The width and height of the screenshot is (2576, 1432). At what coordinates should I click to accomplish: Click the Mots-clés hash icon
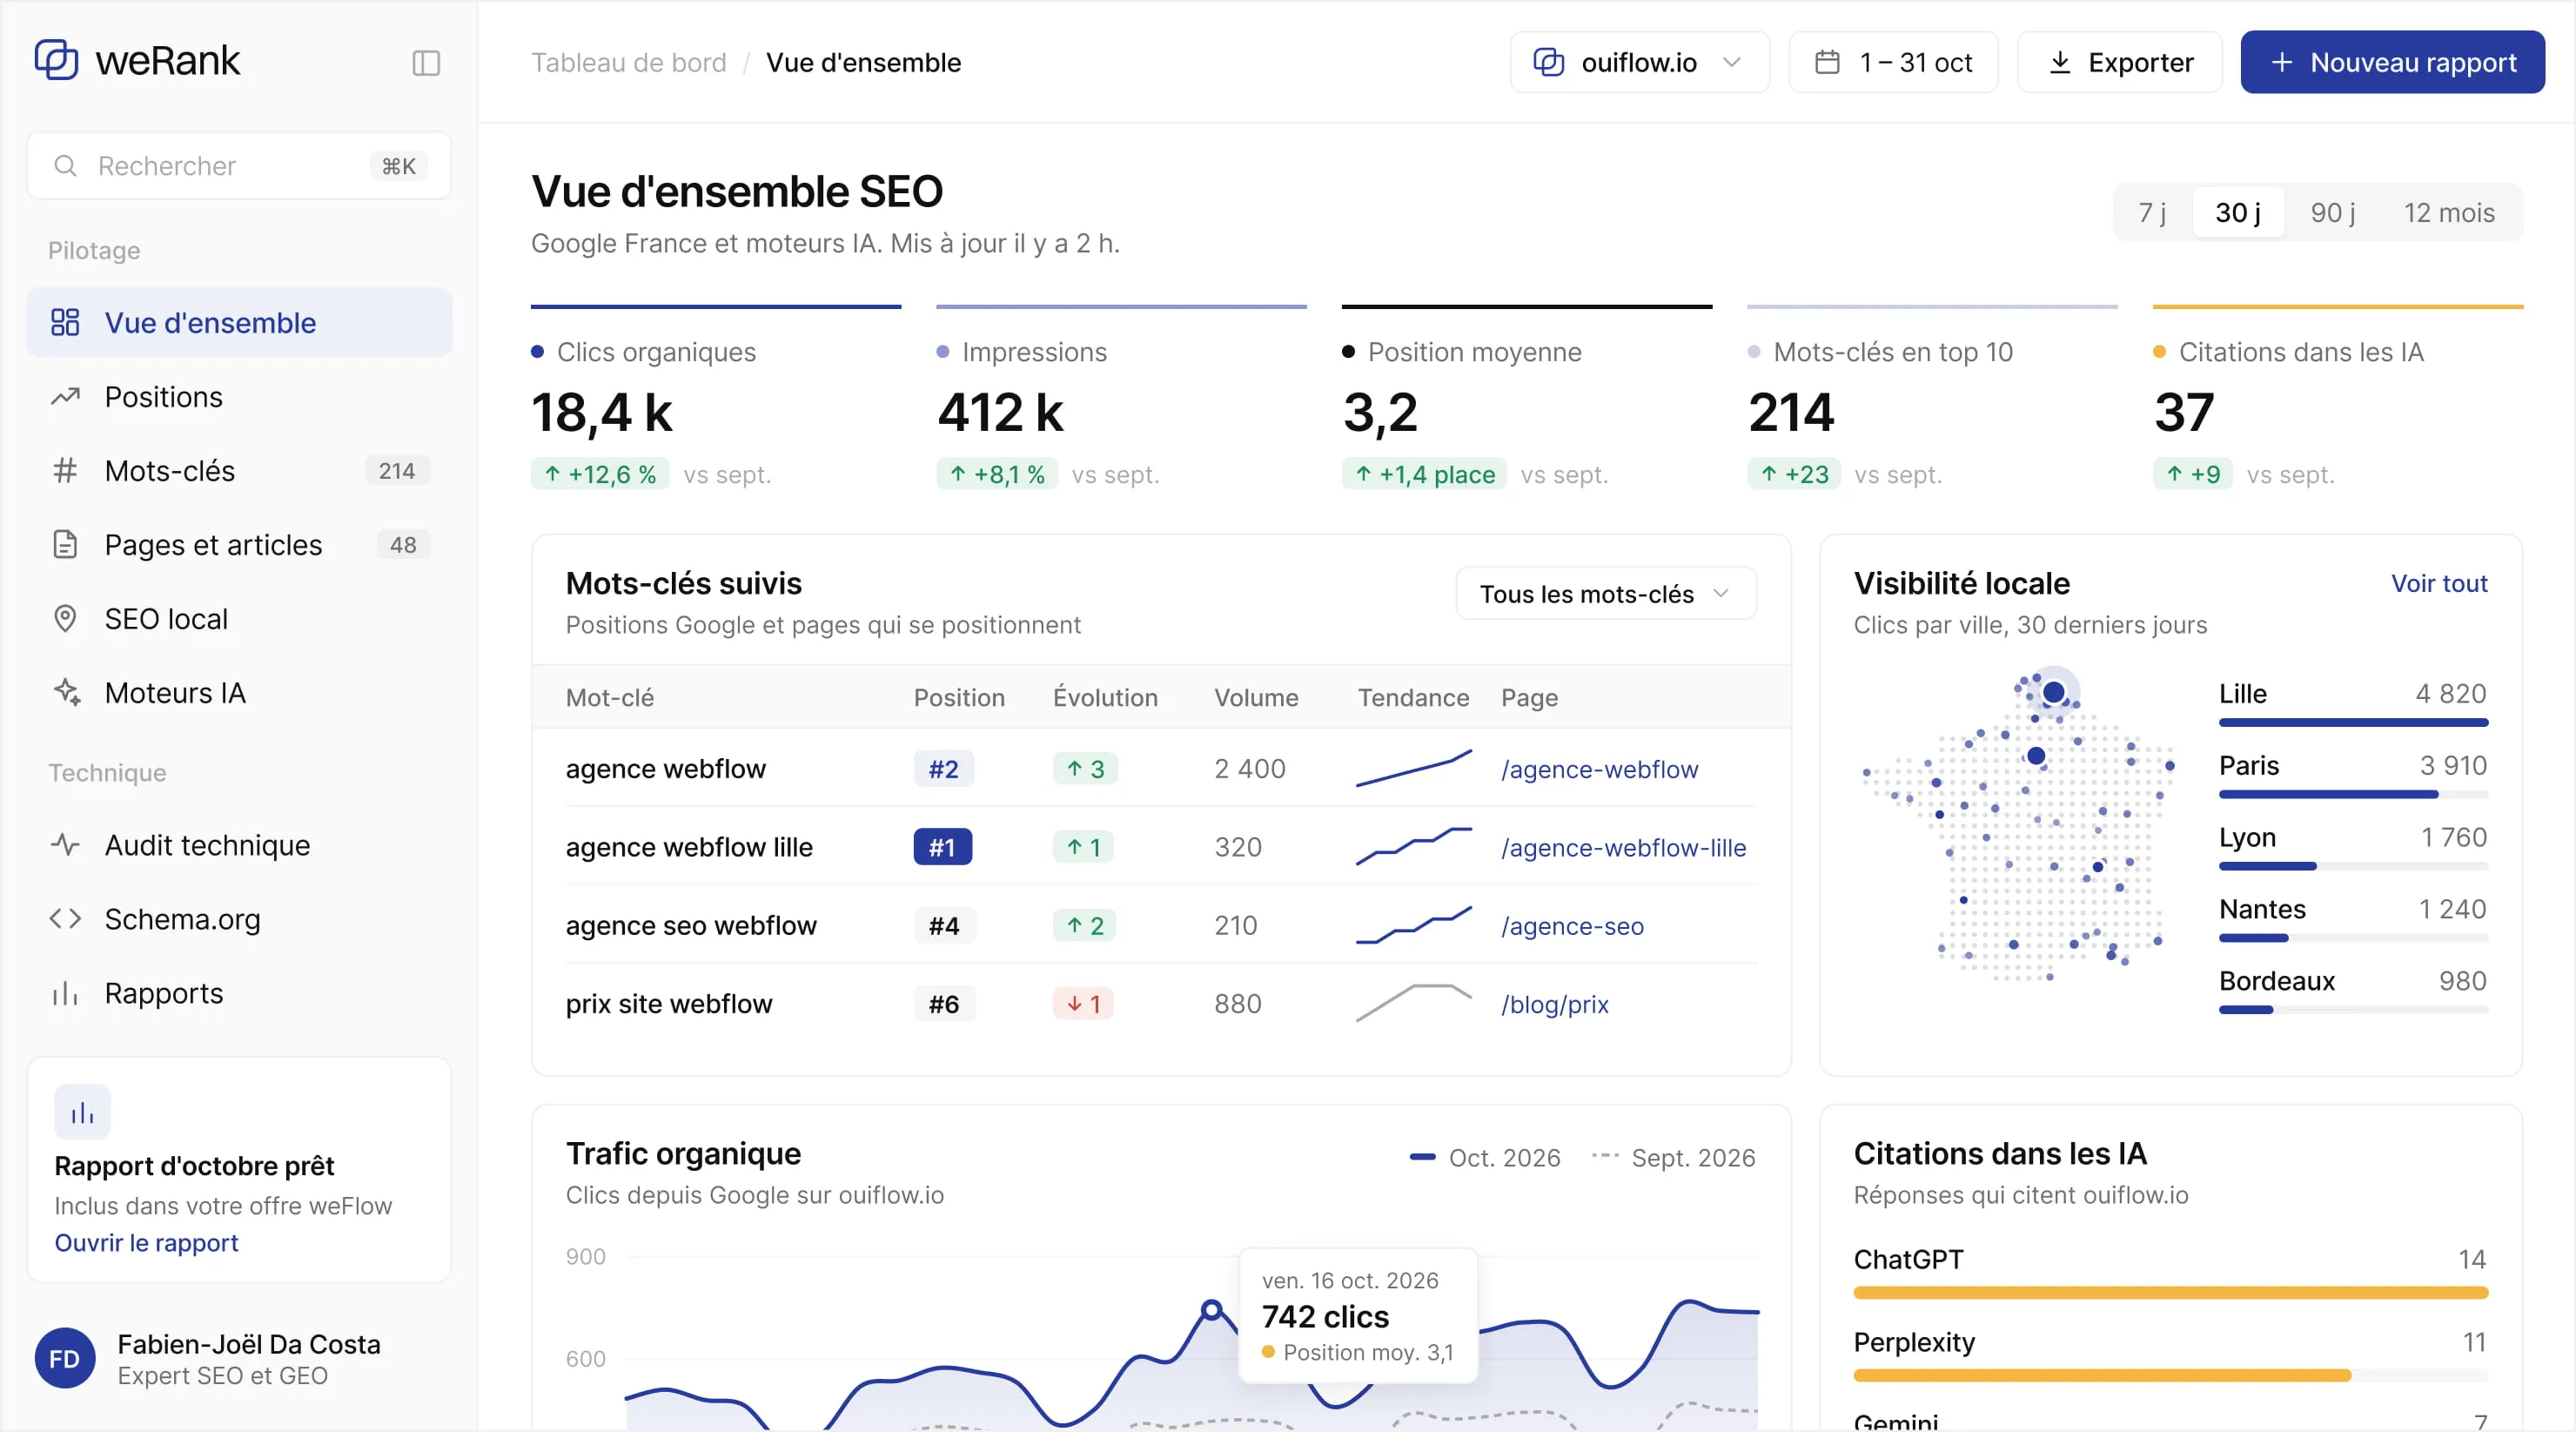(65, 470)
